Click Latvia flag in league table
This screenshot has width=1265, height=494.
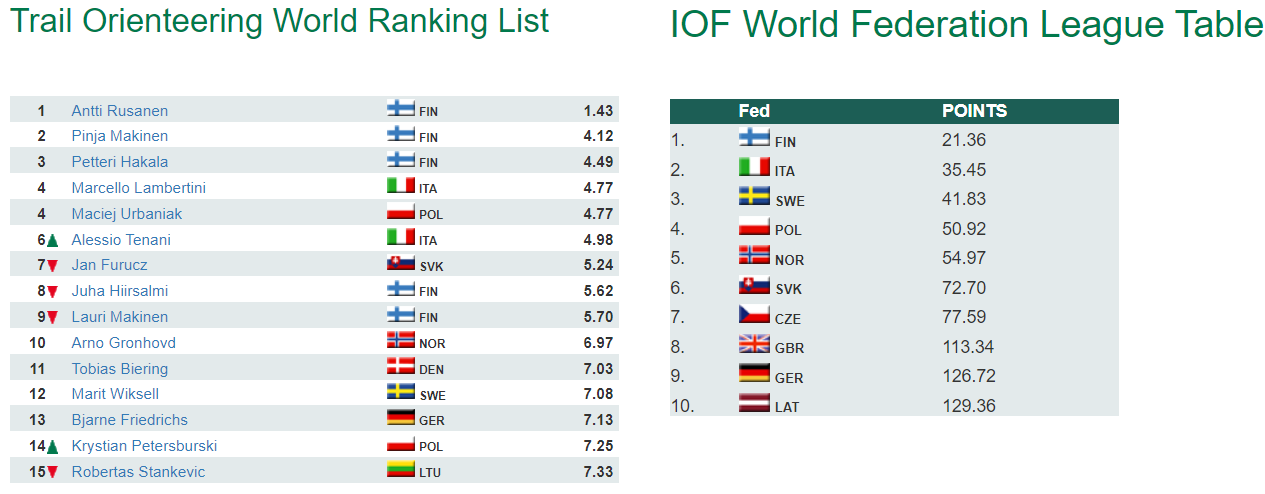[x=753, y=403]
